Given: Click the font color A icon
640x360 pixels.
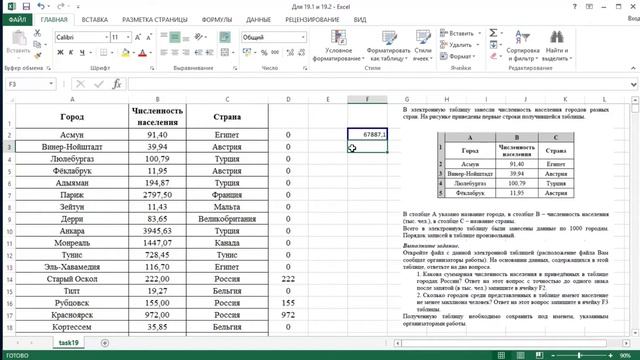Looking at the screenshot, I should 142,52.
